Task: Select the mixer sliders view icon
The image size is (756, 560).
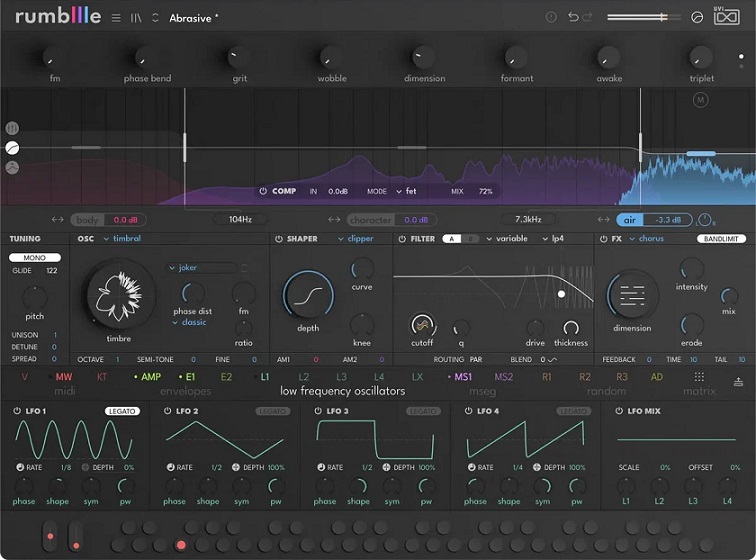Action: click(13, 128)
